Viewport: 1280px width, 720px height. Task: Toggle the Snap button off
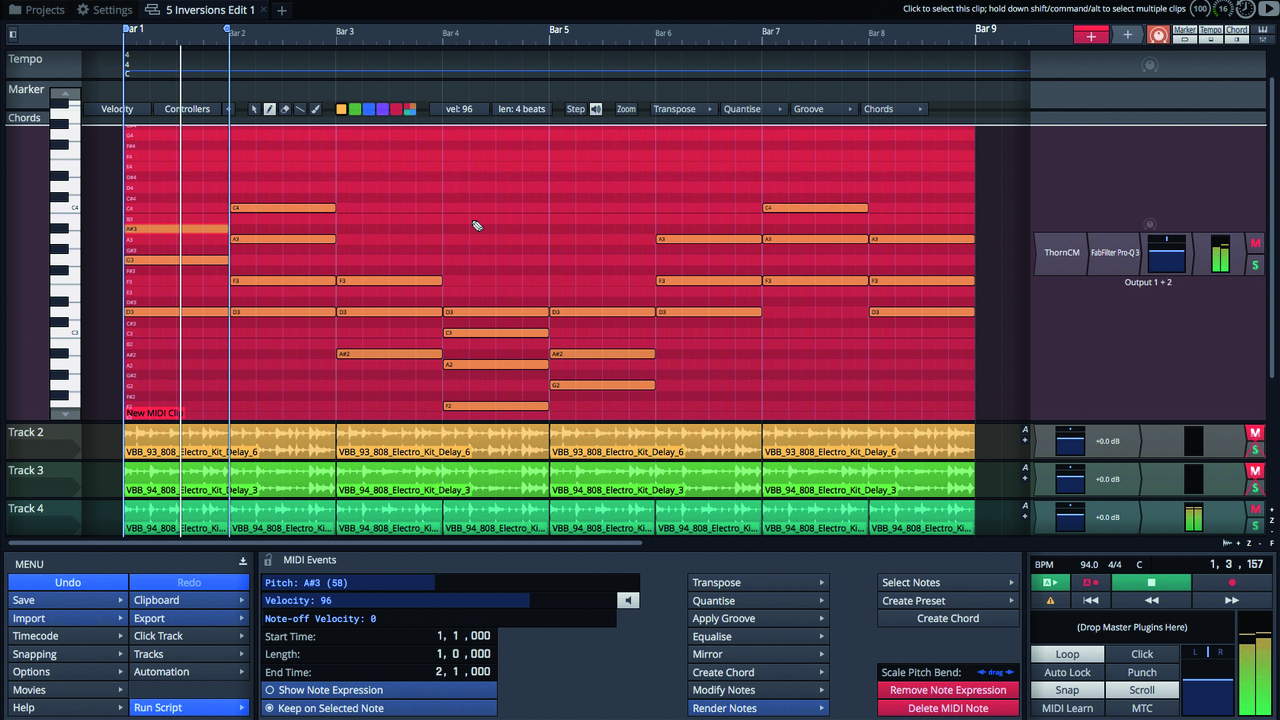click(1067, 690)
